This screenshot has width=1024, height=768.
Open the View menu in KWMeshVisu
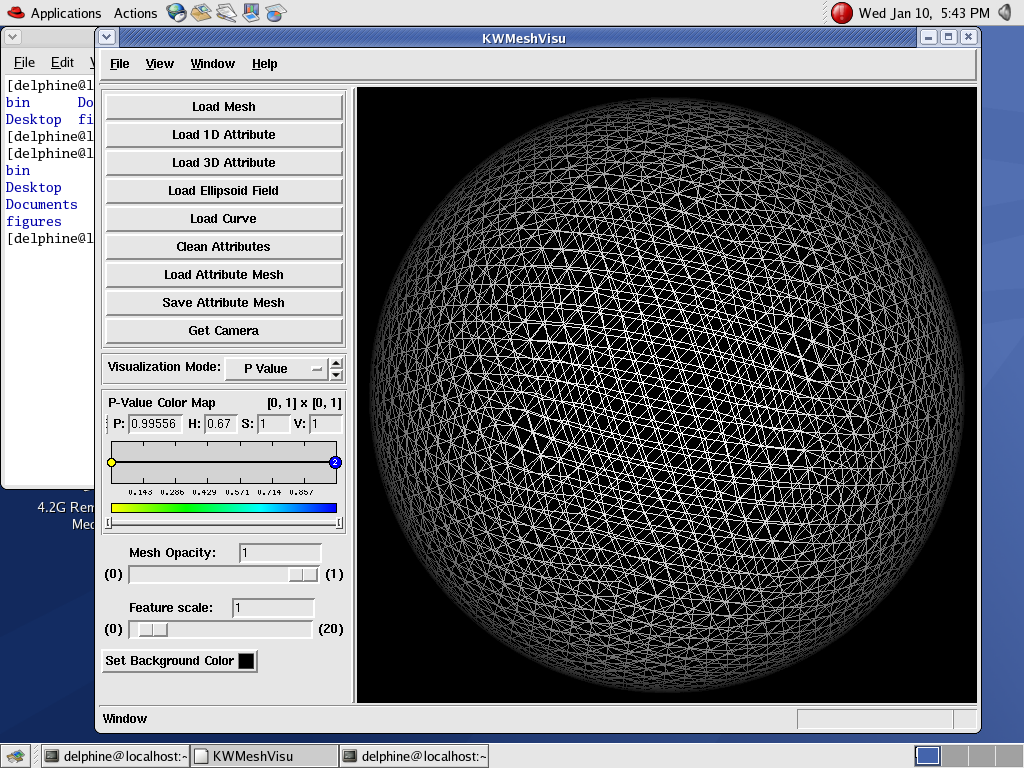coord(160,64)
